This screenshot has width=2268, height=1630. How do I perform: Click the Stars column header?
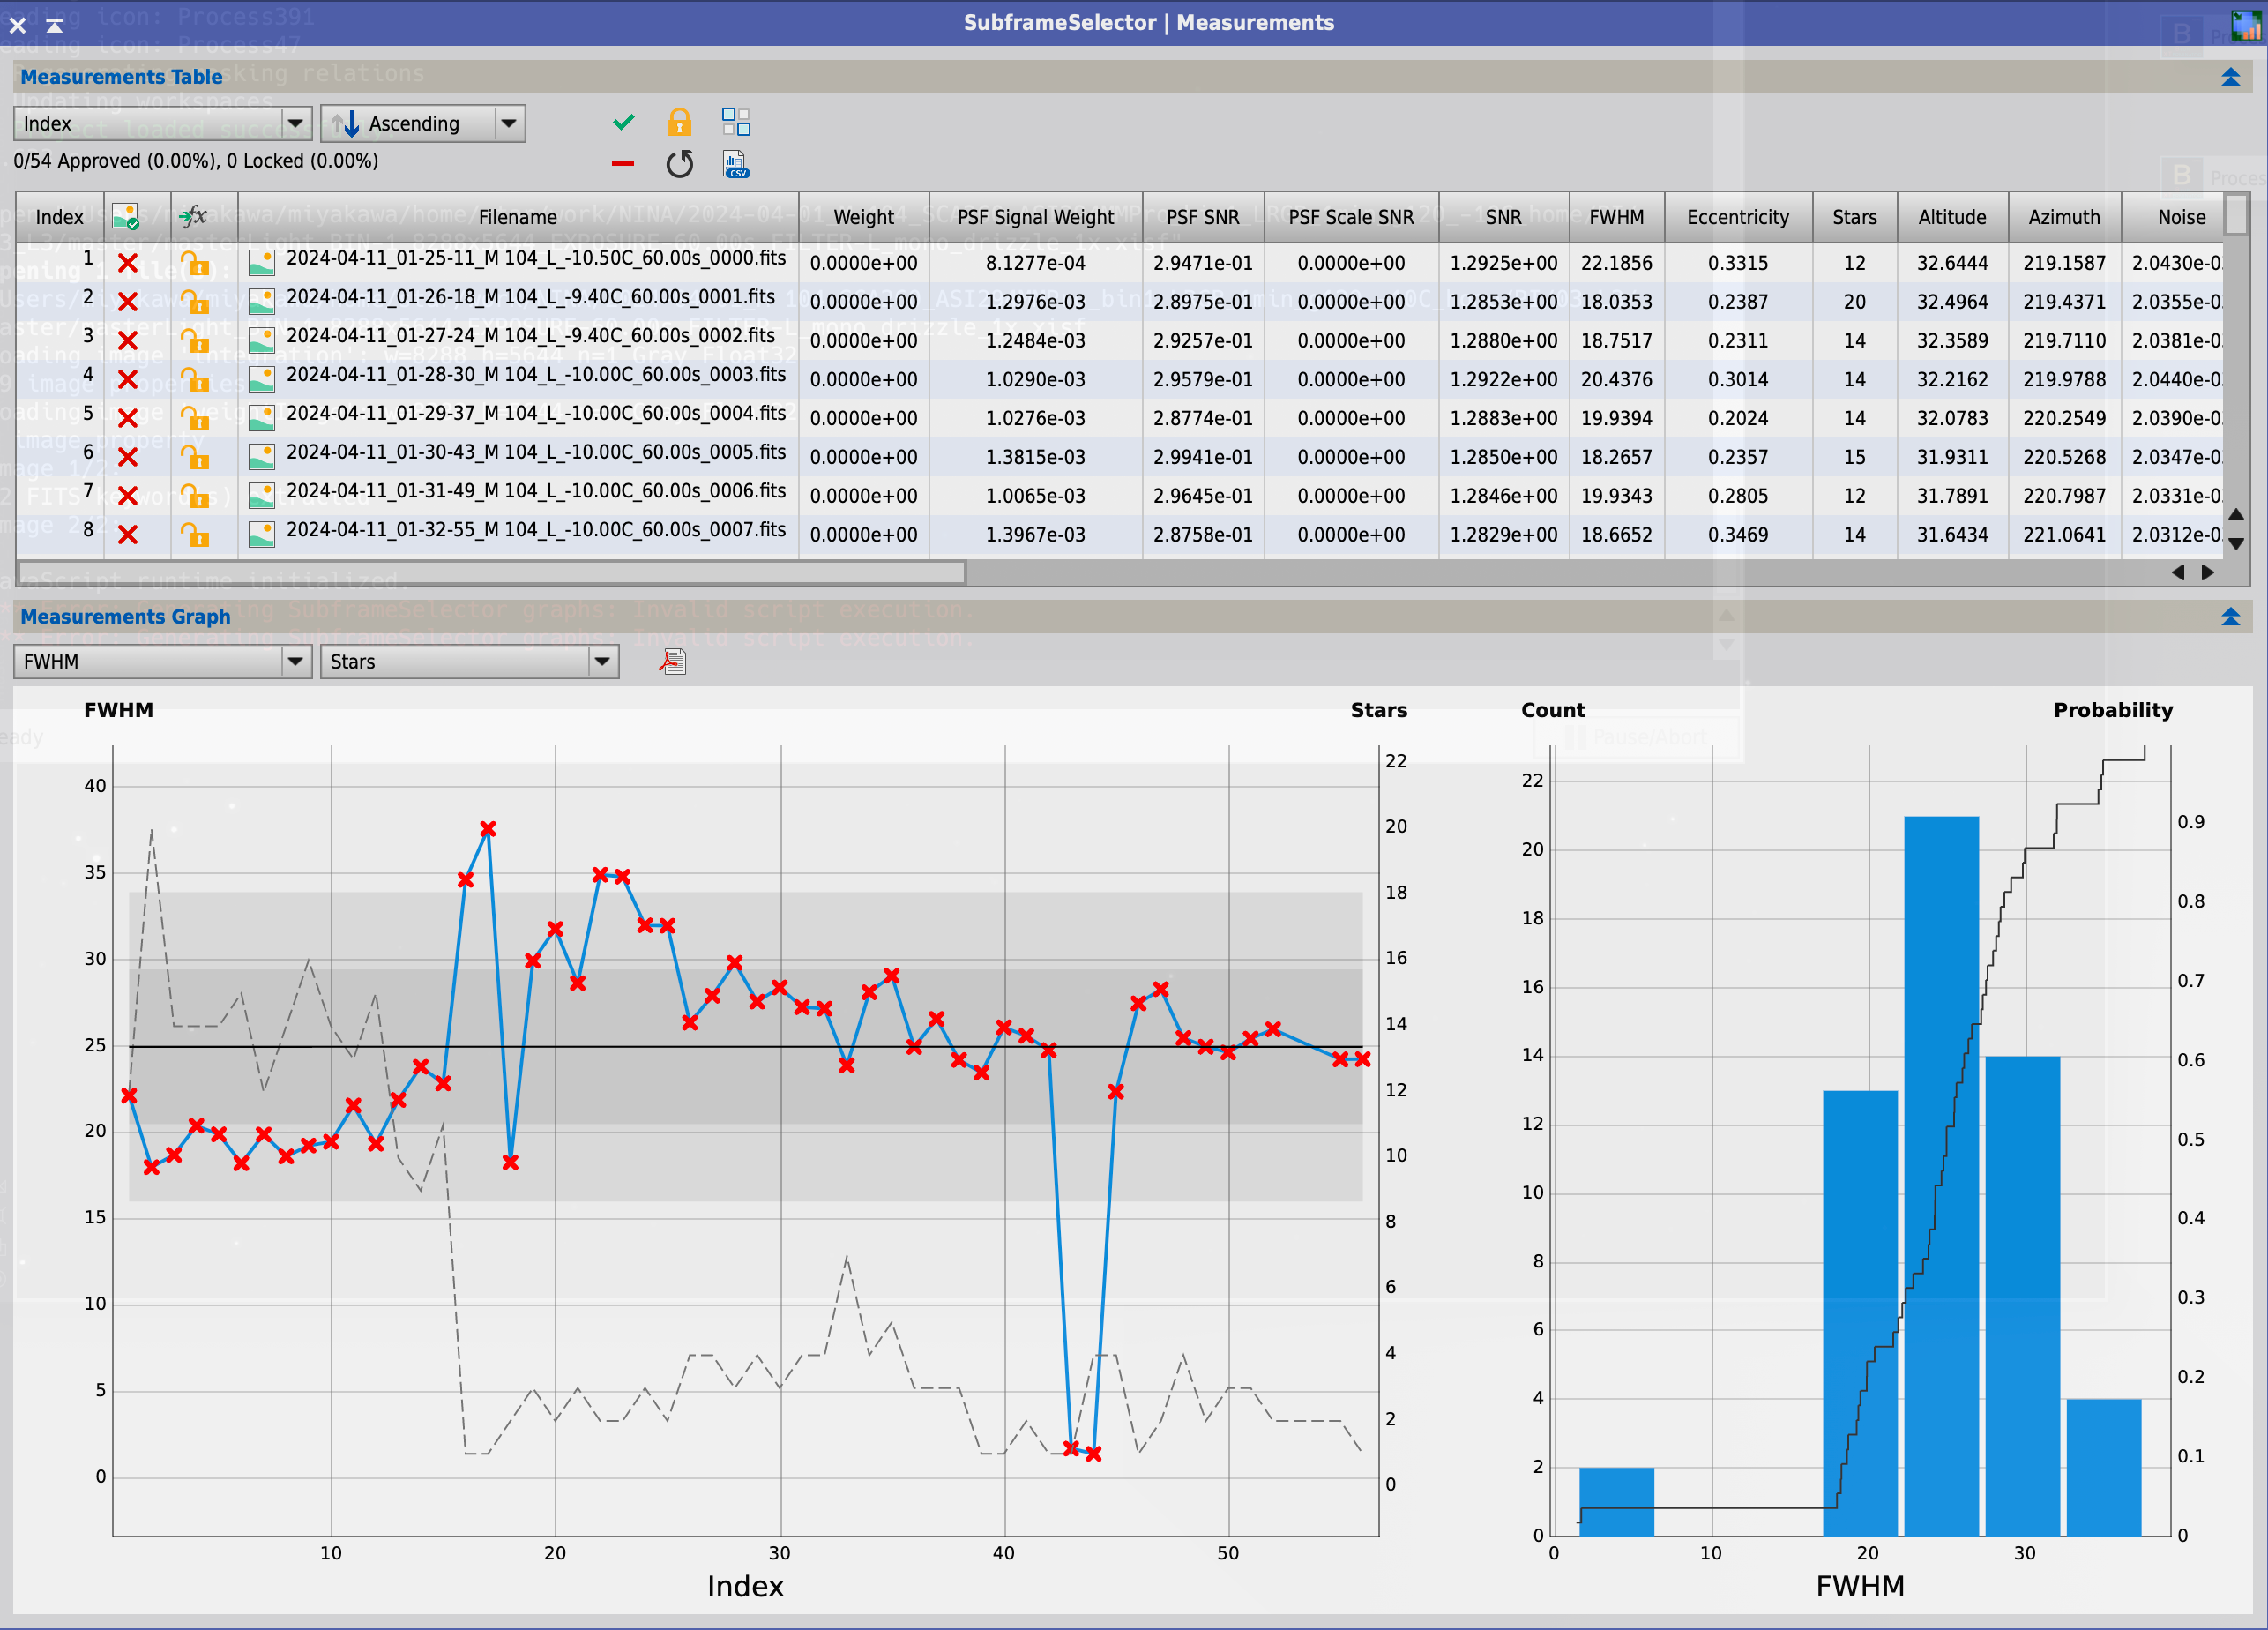(x=1854, y=217)
